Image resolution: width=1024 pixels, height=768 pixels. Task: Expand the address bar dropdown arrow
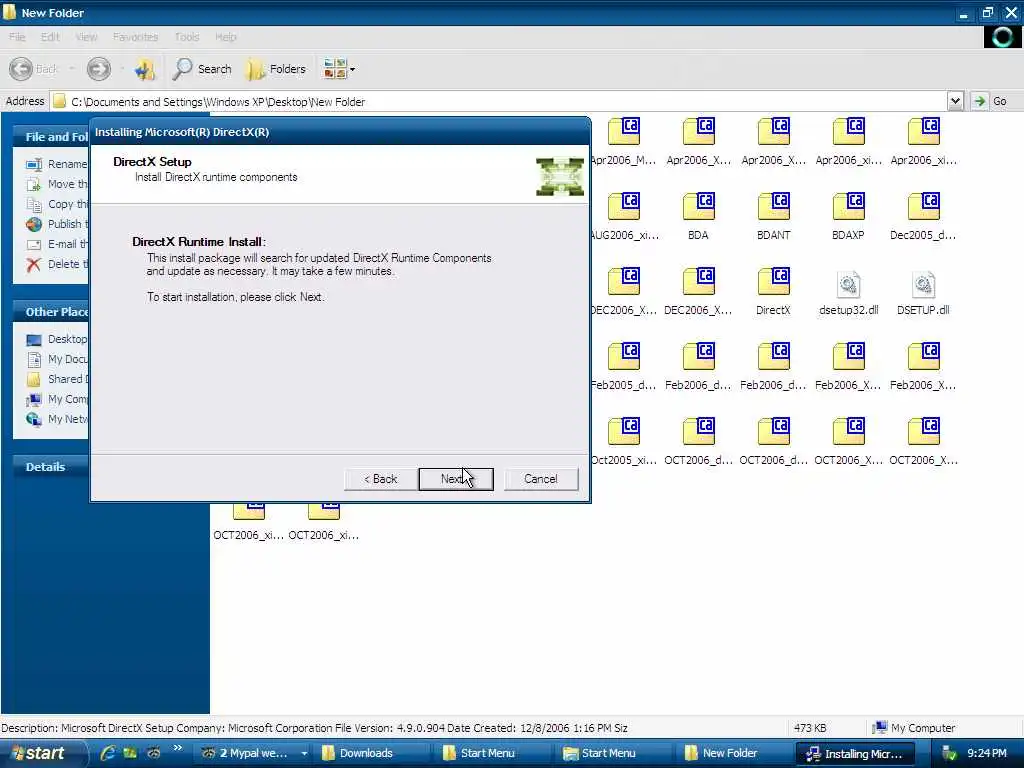tap(955, 101)
